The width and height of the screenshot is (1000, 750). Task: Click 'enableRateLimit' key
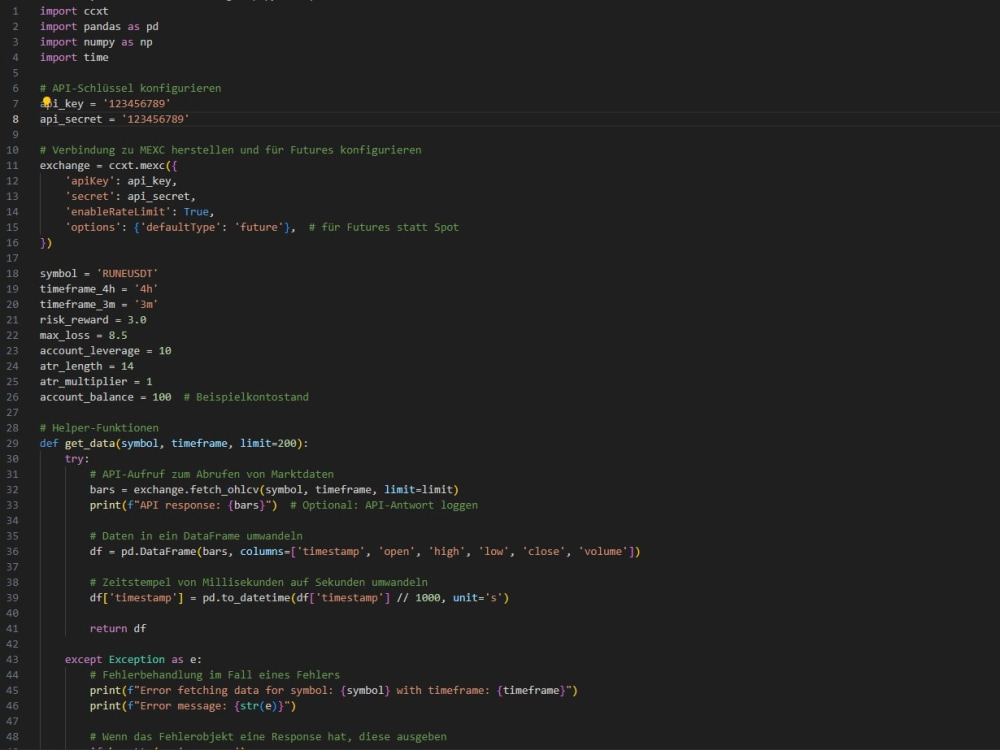(x=118, y=212)
